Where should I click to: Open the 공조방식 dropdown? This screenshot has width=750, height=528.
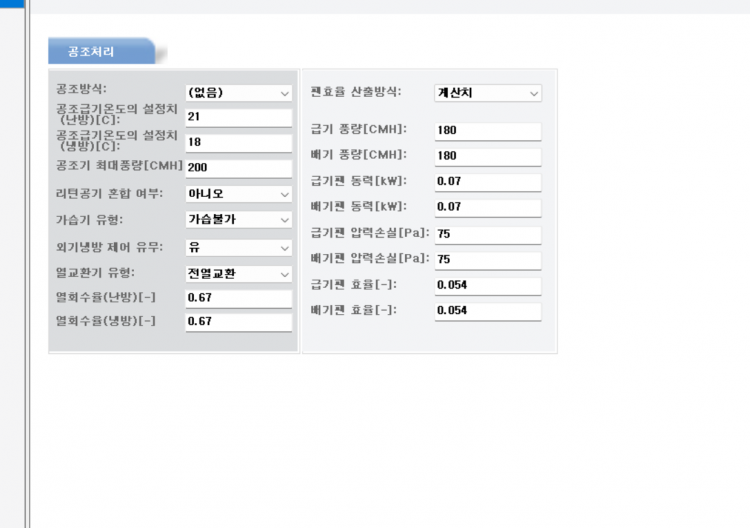click(238, 93)
